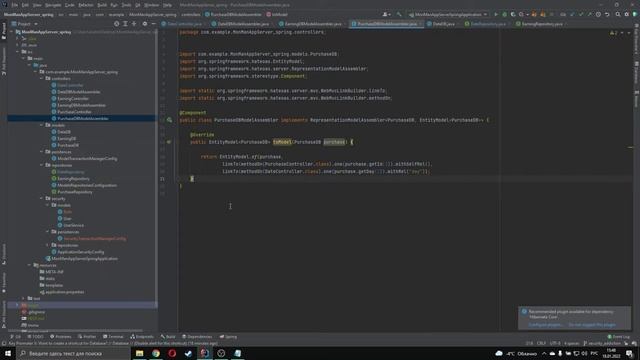640x360 pixels.
Task: Click the Windows taskbar search field
Action: click(x=73, y=353)
